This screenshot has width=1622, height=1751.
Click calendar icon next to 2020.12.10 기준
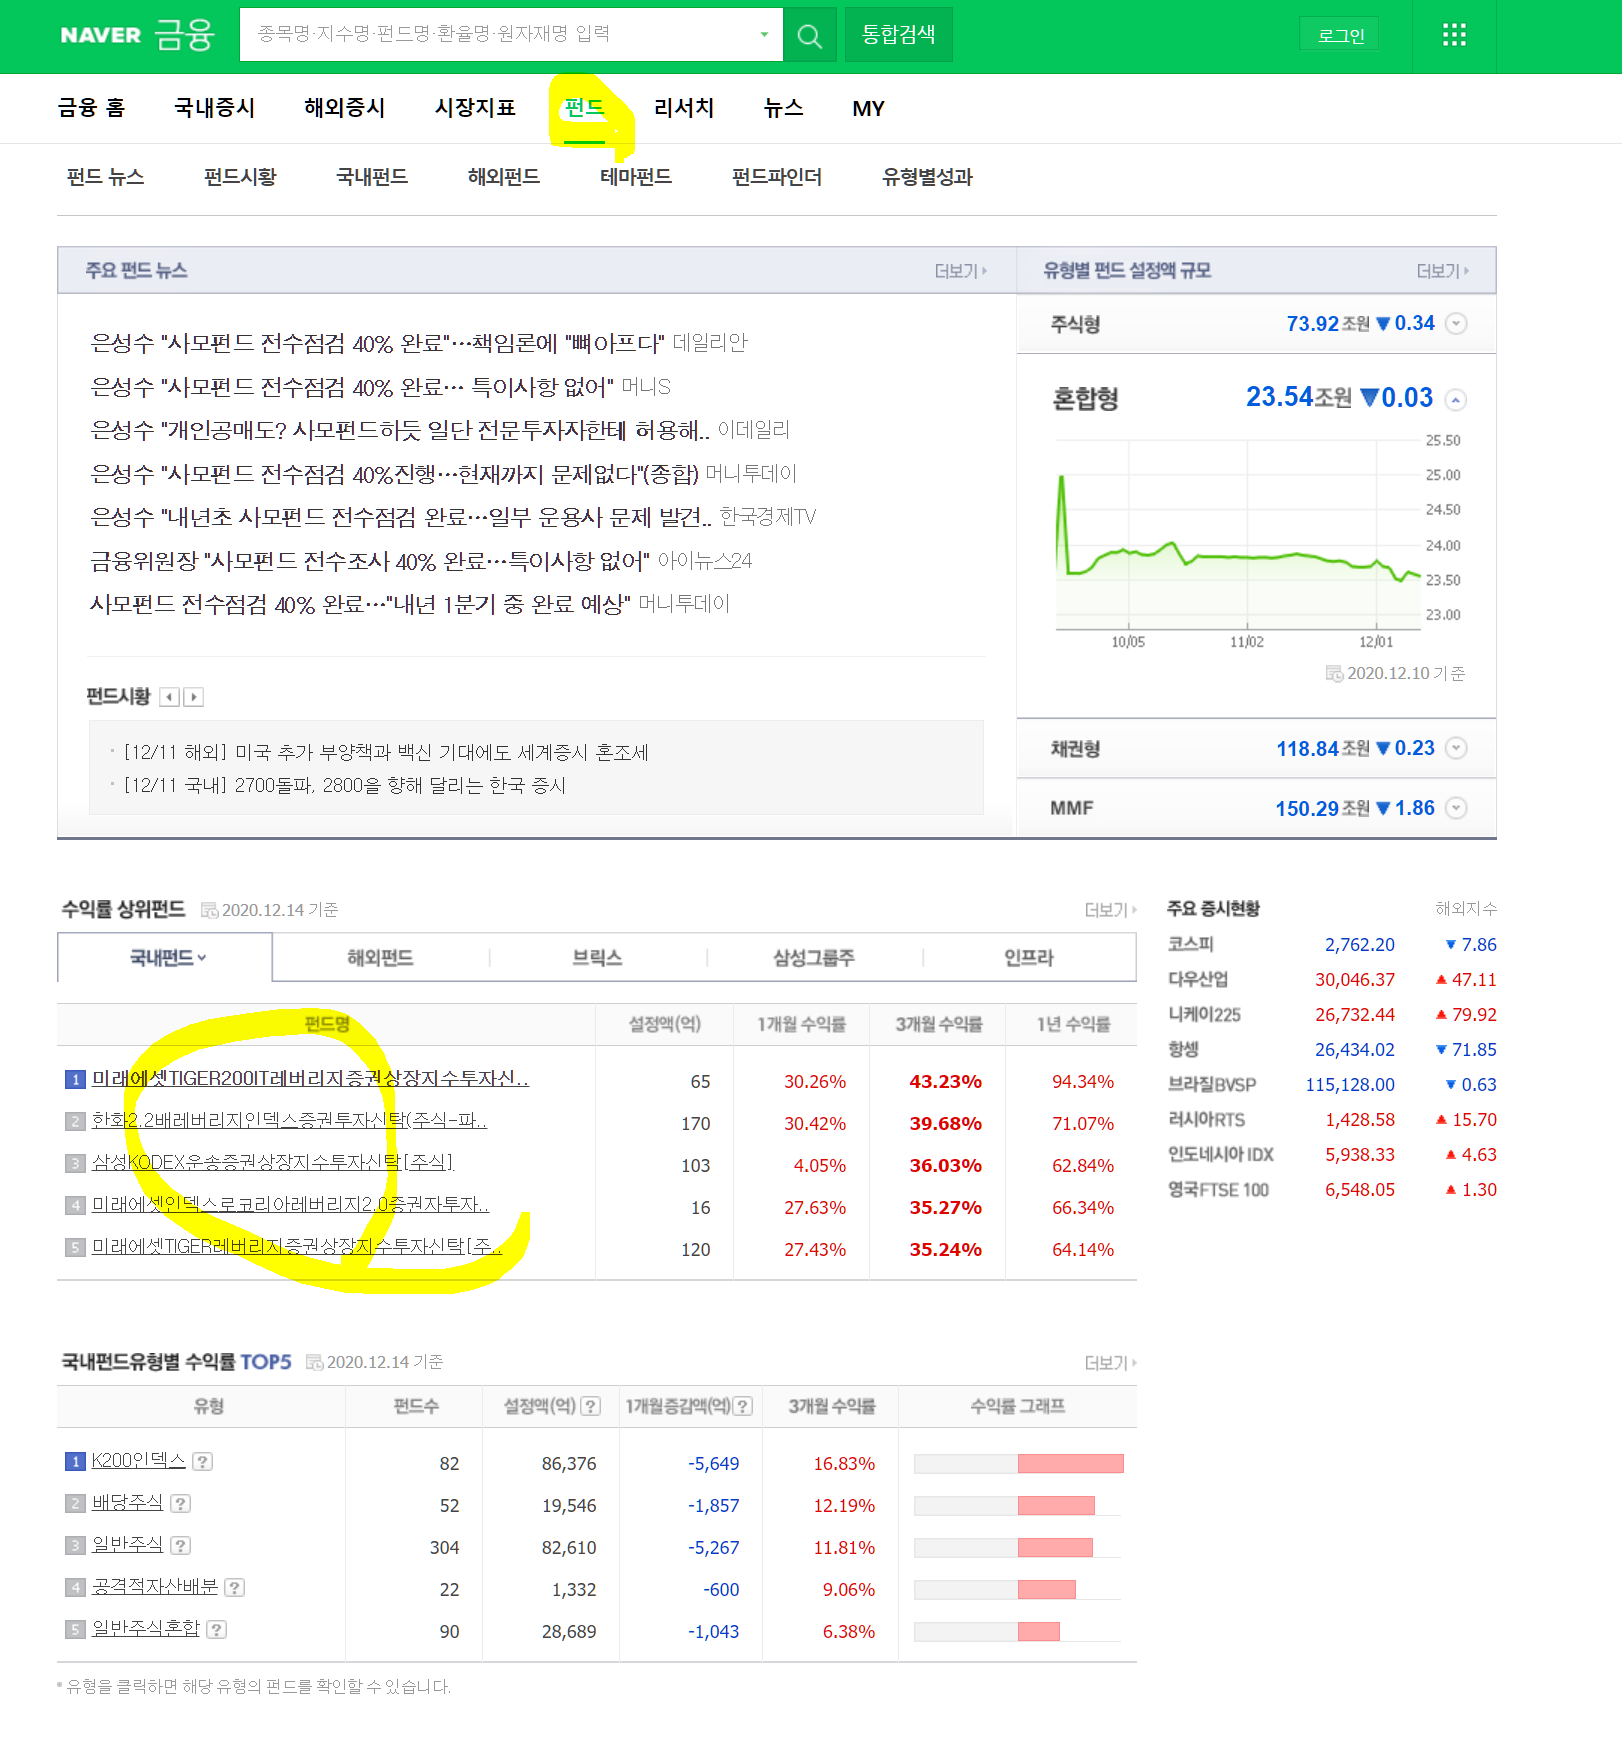tap(1334, 674)
